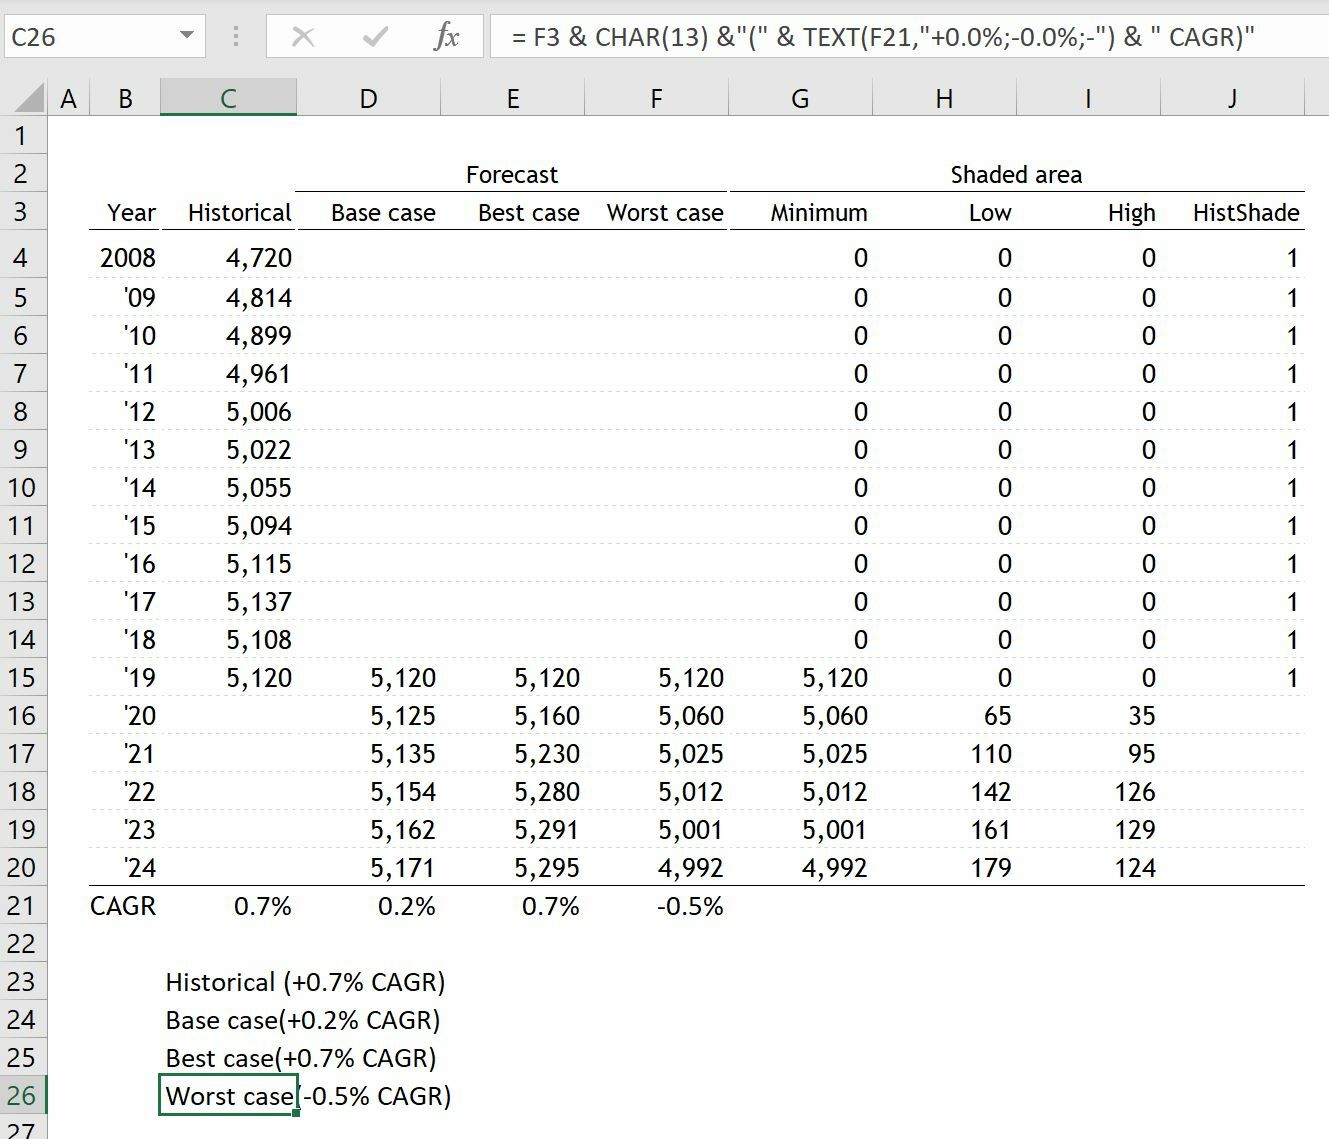The height and width of the screenshot is (1139, 1329).
Task: Select row 4 header
Action: pyautogui.click(x=22, y=257)
